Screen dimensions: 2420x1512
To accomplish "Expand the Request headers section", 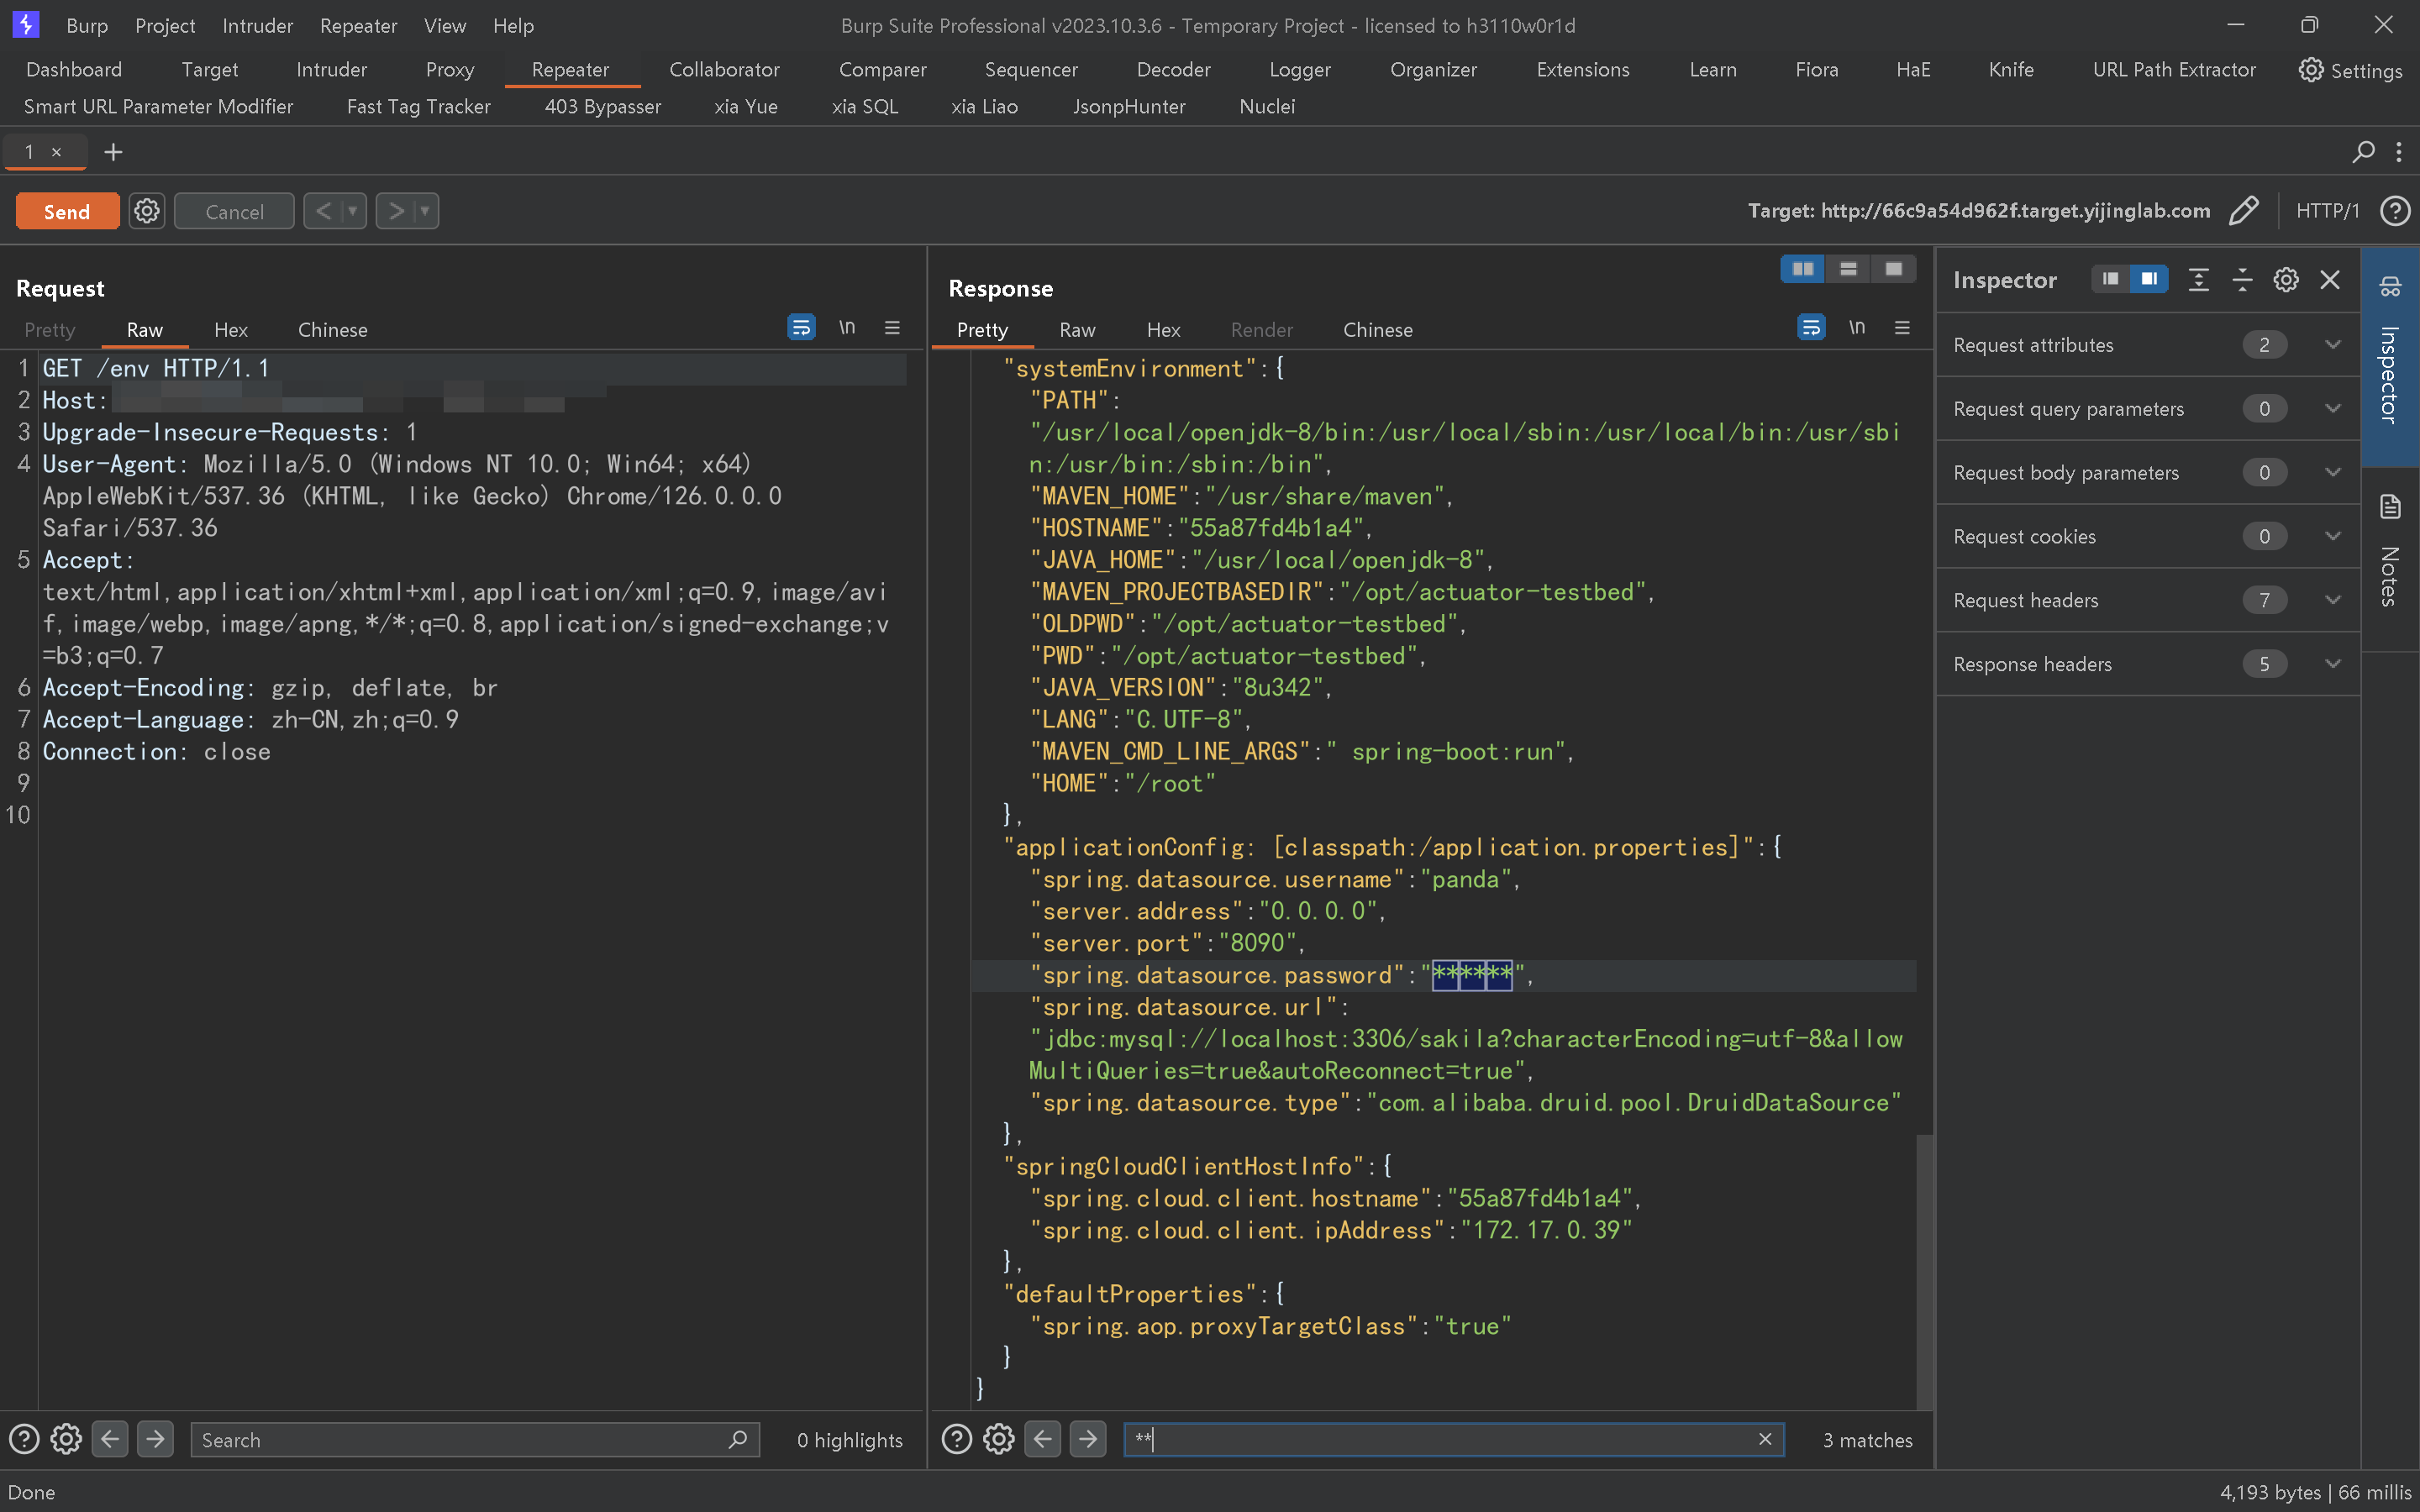I will [2332, 600].
